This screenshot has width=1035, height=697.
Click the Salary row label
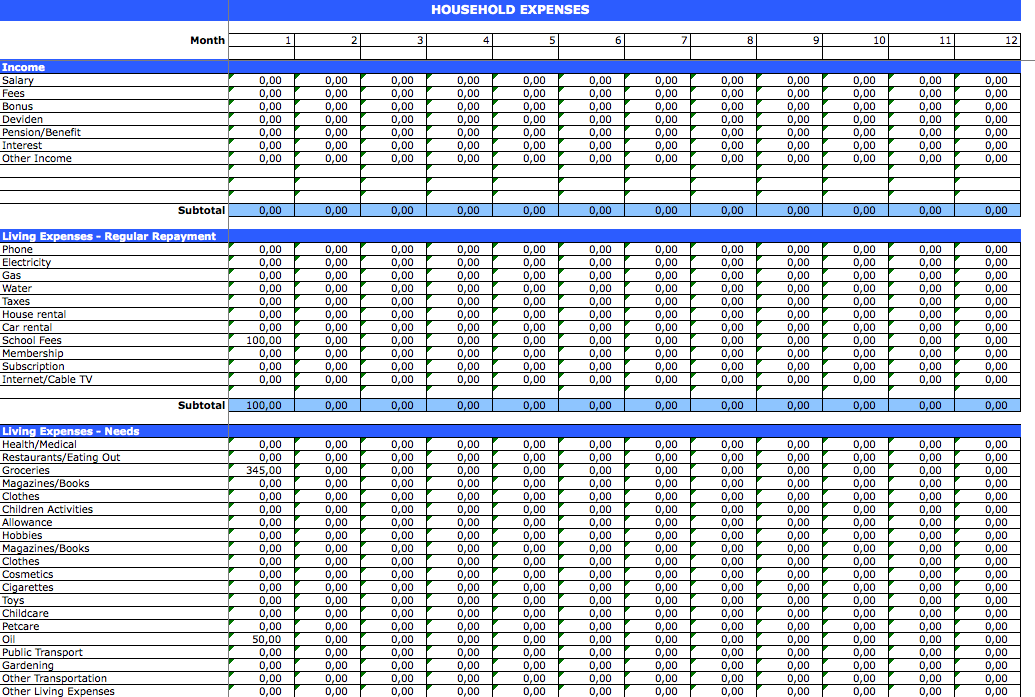[18, 80]
